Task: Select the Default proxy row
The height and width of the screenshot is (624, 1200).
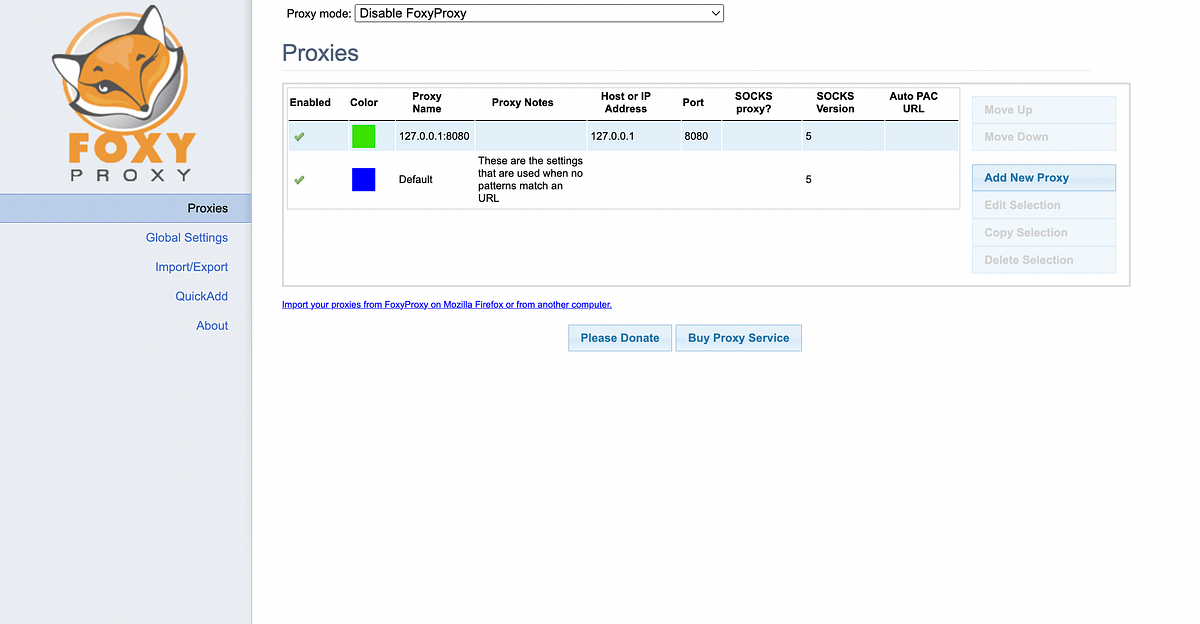Action: 620,180
